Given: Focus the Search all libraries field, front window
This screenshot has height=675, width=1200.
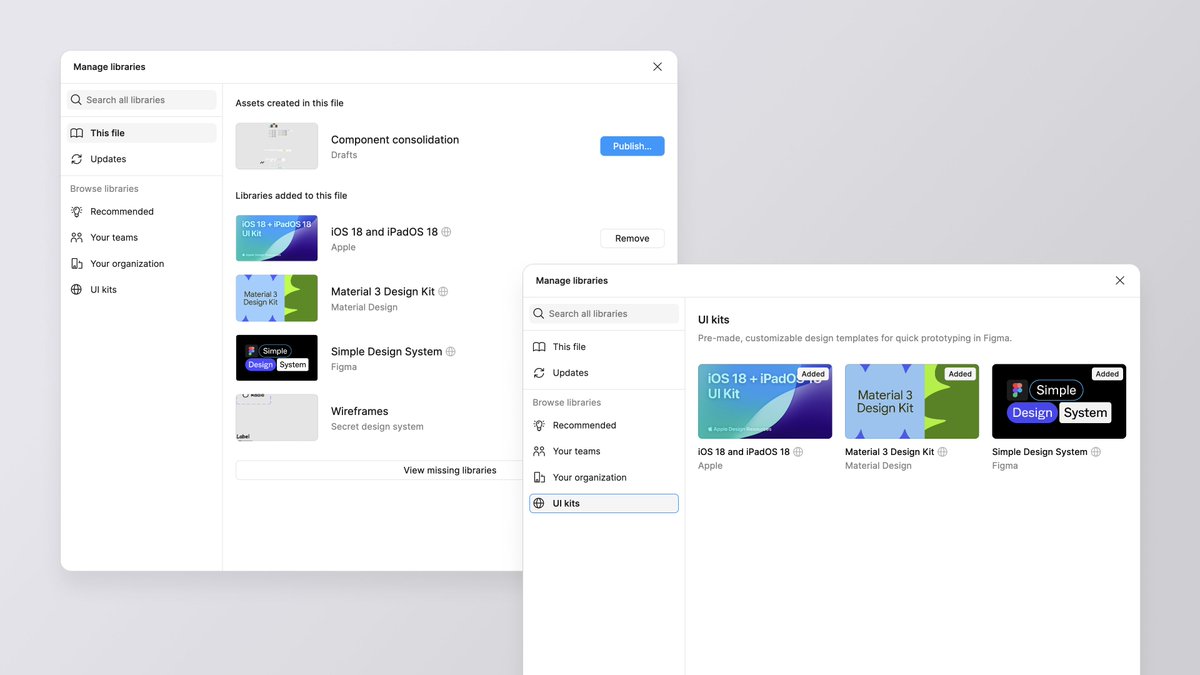Looking at the screenshot, I should (604, 314).
